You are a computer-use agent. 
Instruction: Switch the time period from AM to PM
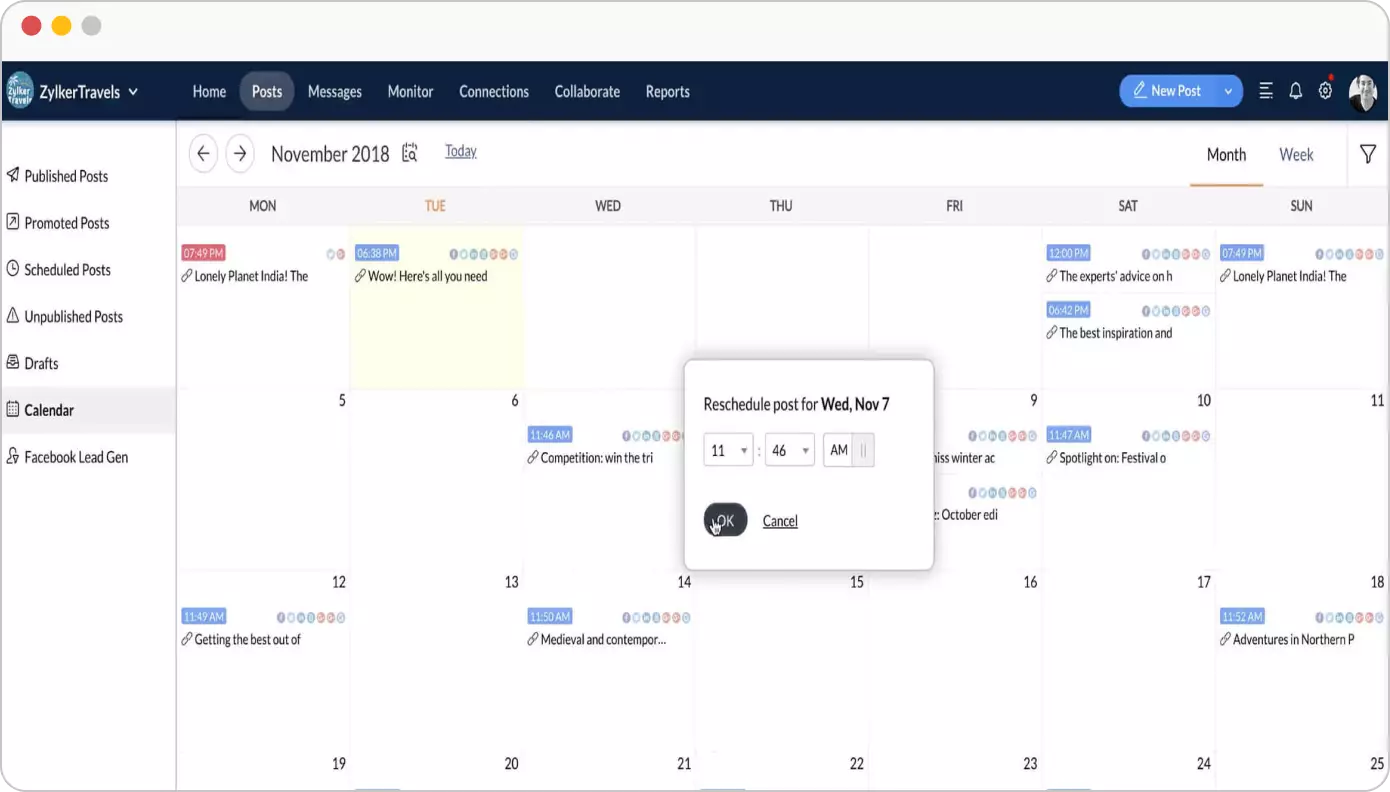[x=862, y=450]
